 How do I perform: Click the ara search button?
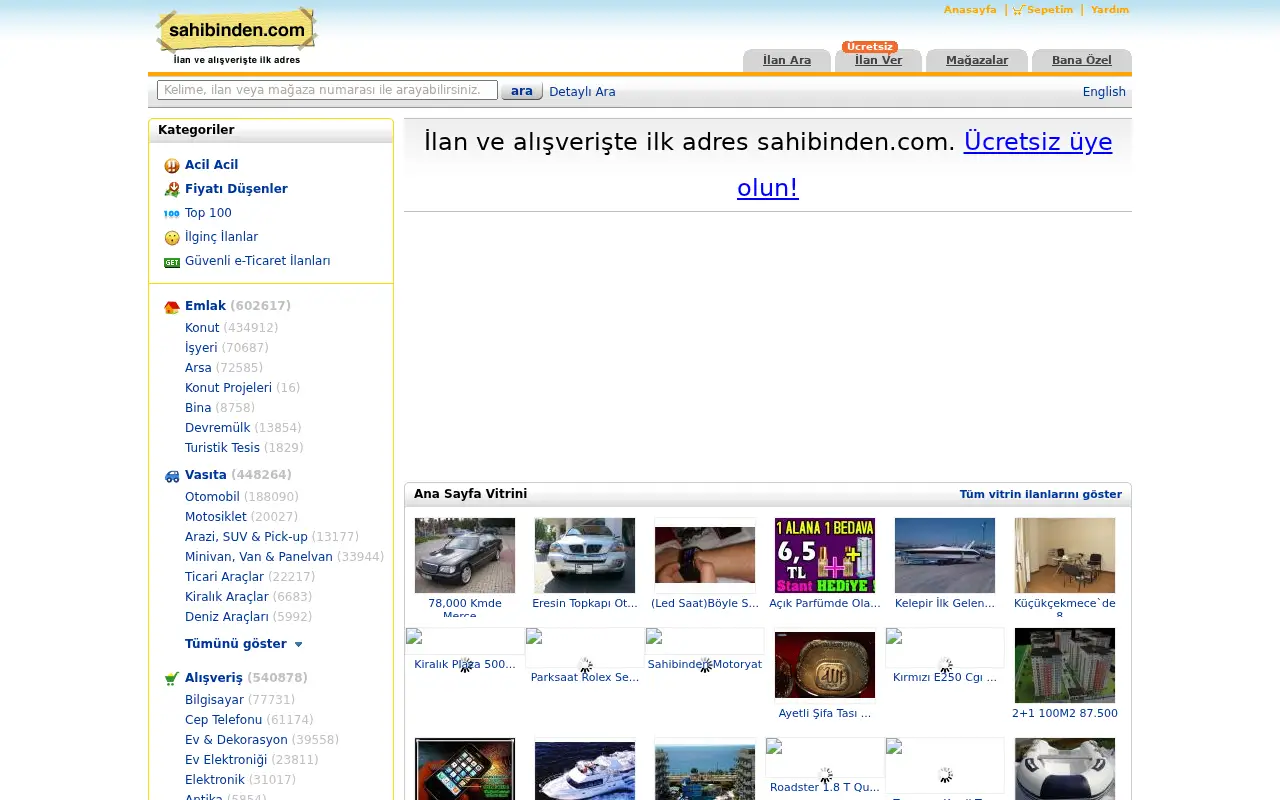[x=522, y=91]
